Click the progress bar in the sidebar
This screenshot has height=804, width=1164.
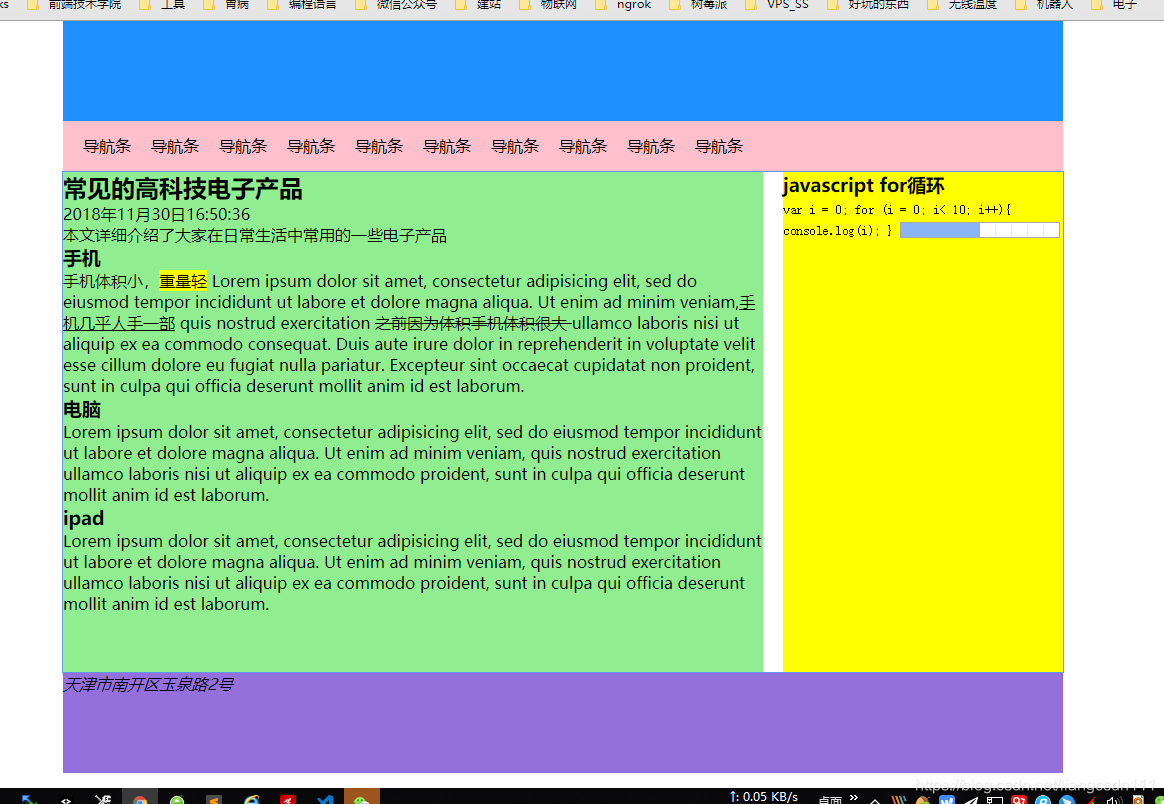979,230
